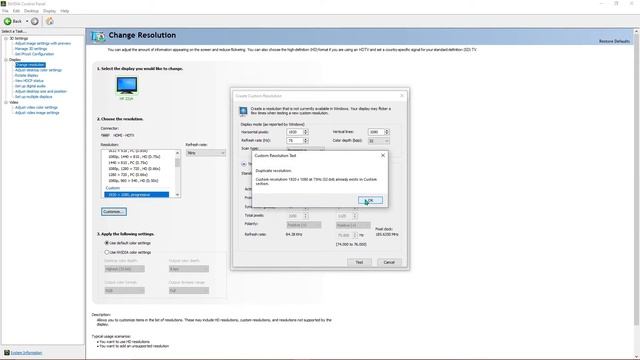Select Use NVIDIA color settings radio

tap(107, 252)
